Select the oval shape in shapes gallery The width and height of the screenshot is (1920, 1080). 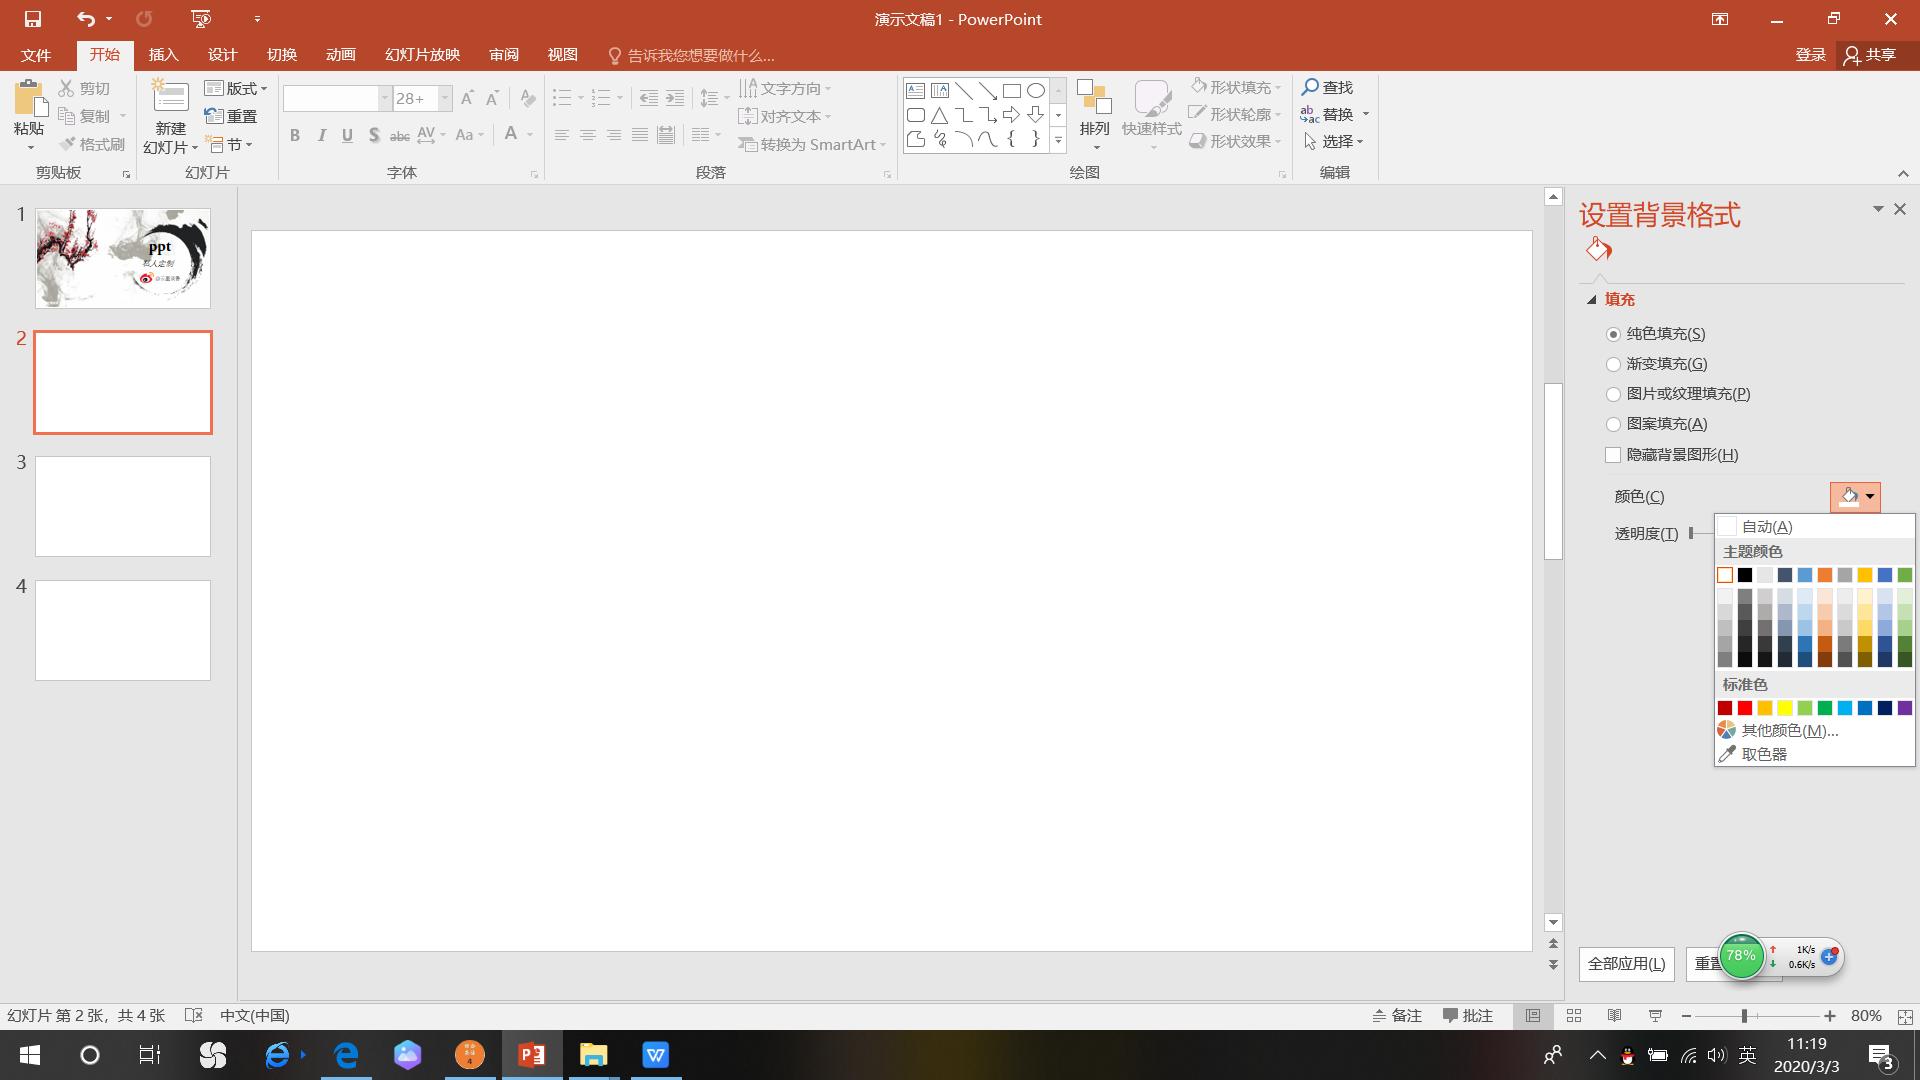[1036, 91]
